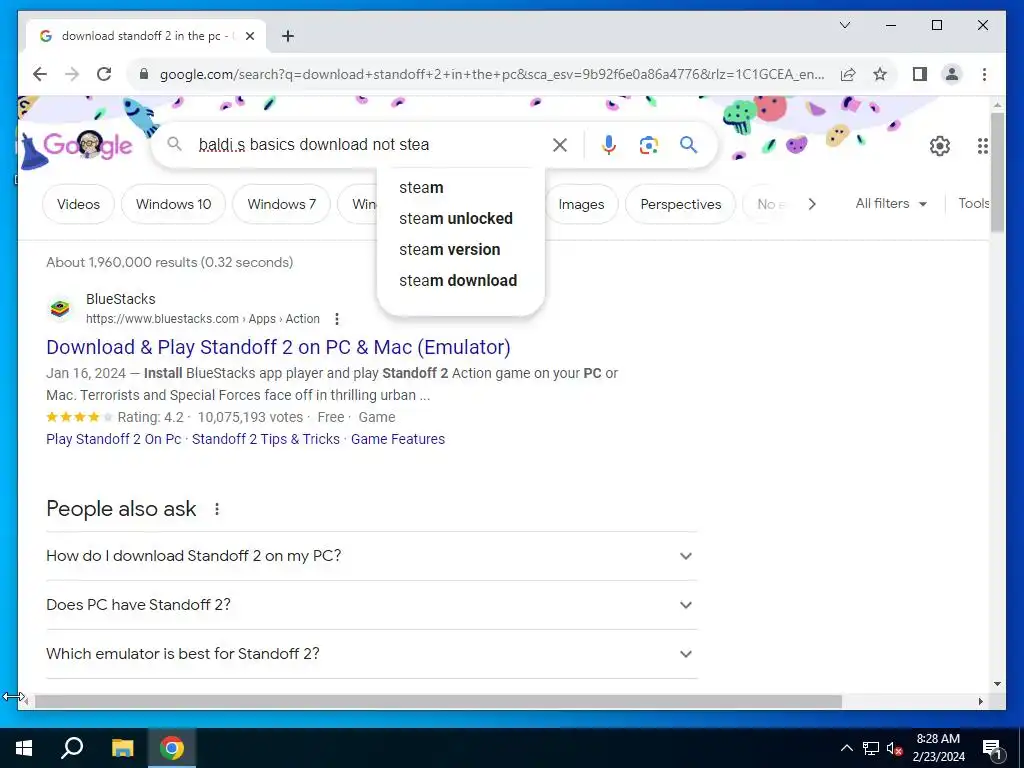Select the Windows 10 filter chip
This screenshot has width=1024, height=768.
[x=174, y=204]
